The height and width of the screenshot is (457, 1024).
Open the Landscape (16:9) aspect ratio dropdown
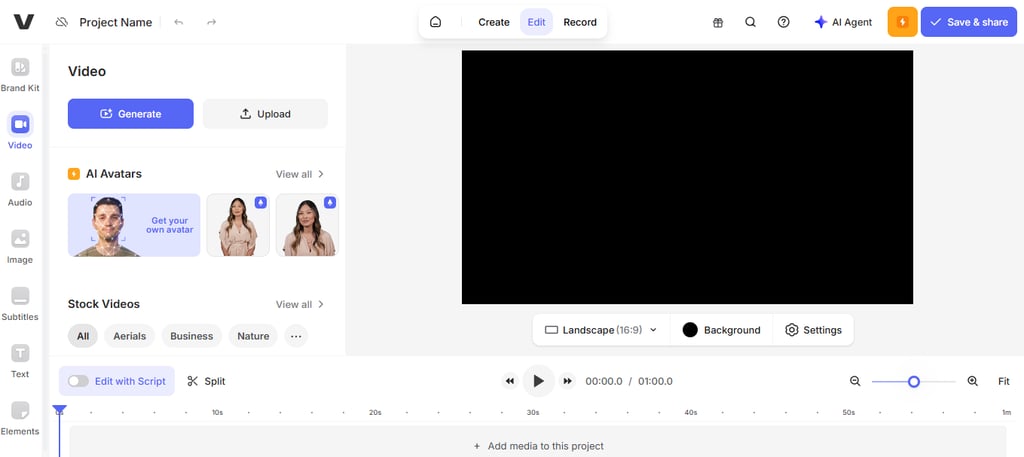tap(601, 330)
